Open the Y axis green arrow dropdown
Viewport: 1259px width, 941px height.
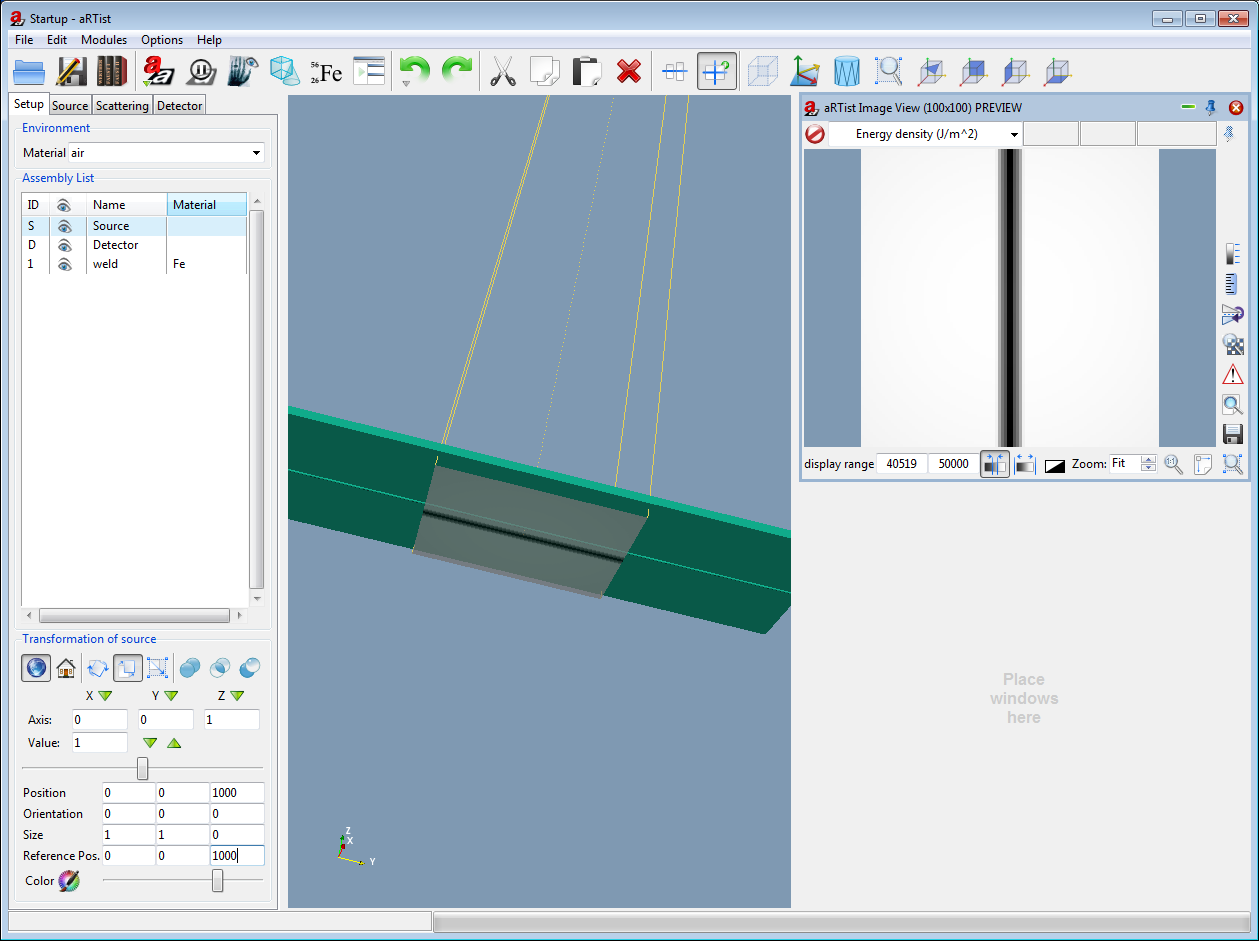click(171, 695)
